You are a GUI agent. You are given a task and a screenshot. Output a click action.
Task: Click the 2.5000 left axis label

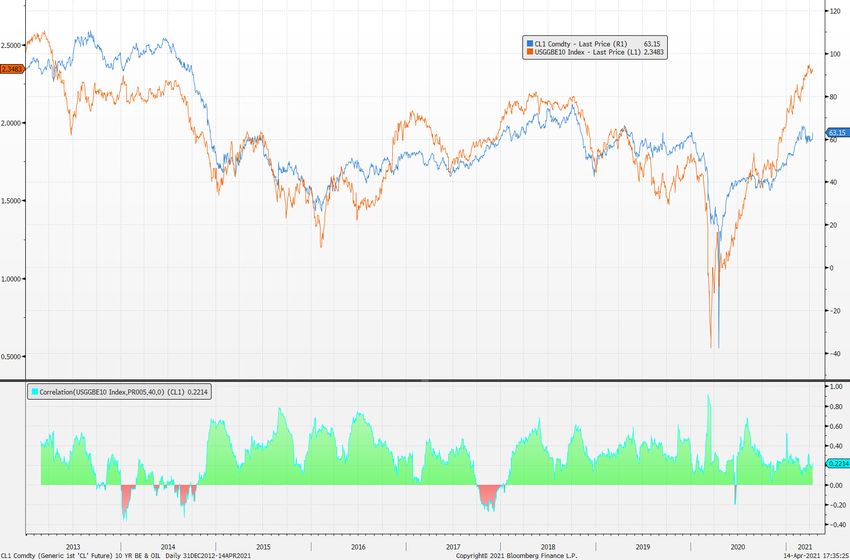[x=12, y=45]
